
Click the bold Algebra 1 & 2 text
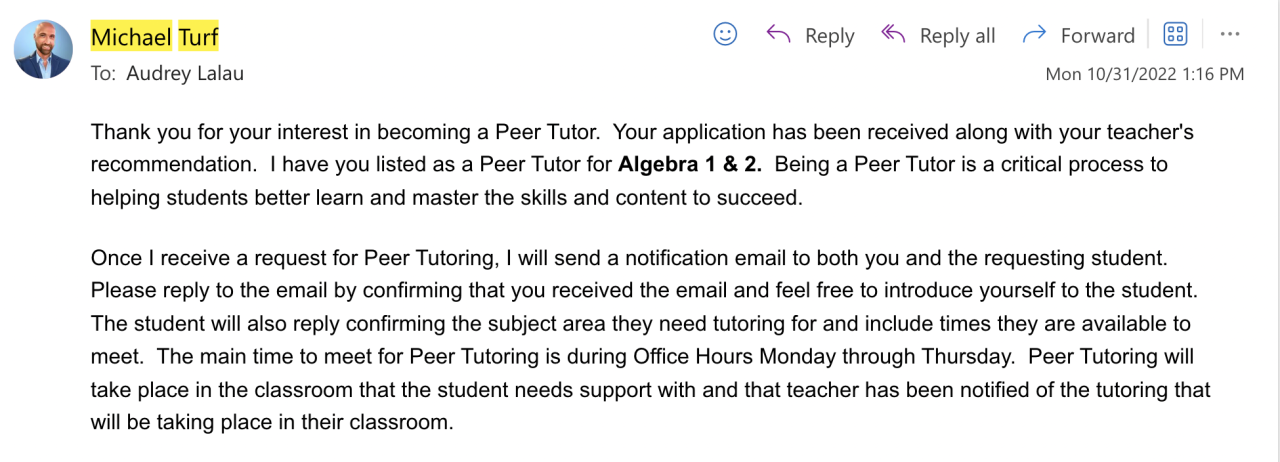[689, 164]
